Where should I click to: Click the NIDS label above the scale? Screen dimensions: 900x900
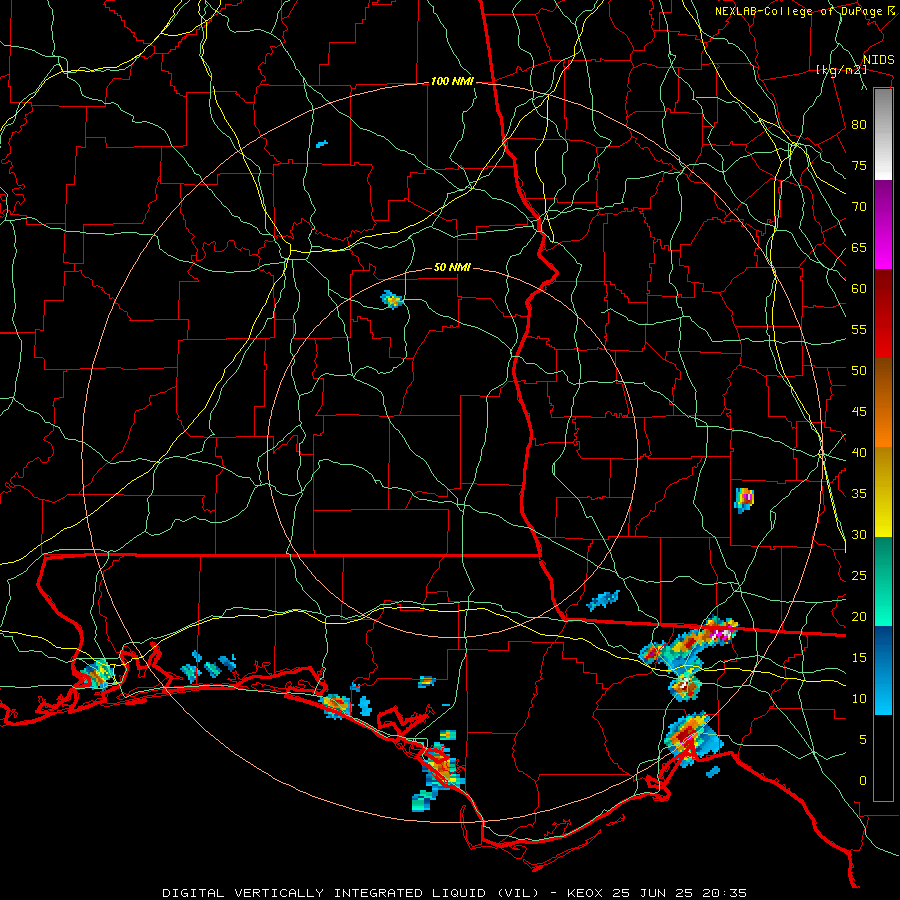click(878, 59)
